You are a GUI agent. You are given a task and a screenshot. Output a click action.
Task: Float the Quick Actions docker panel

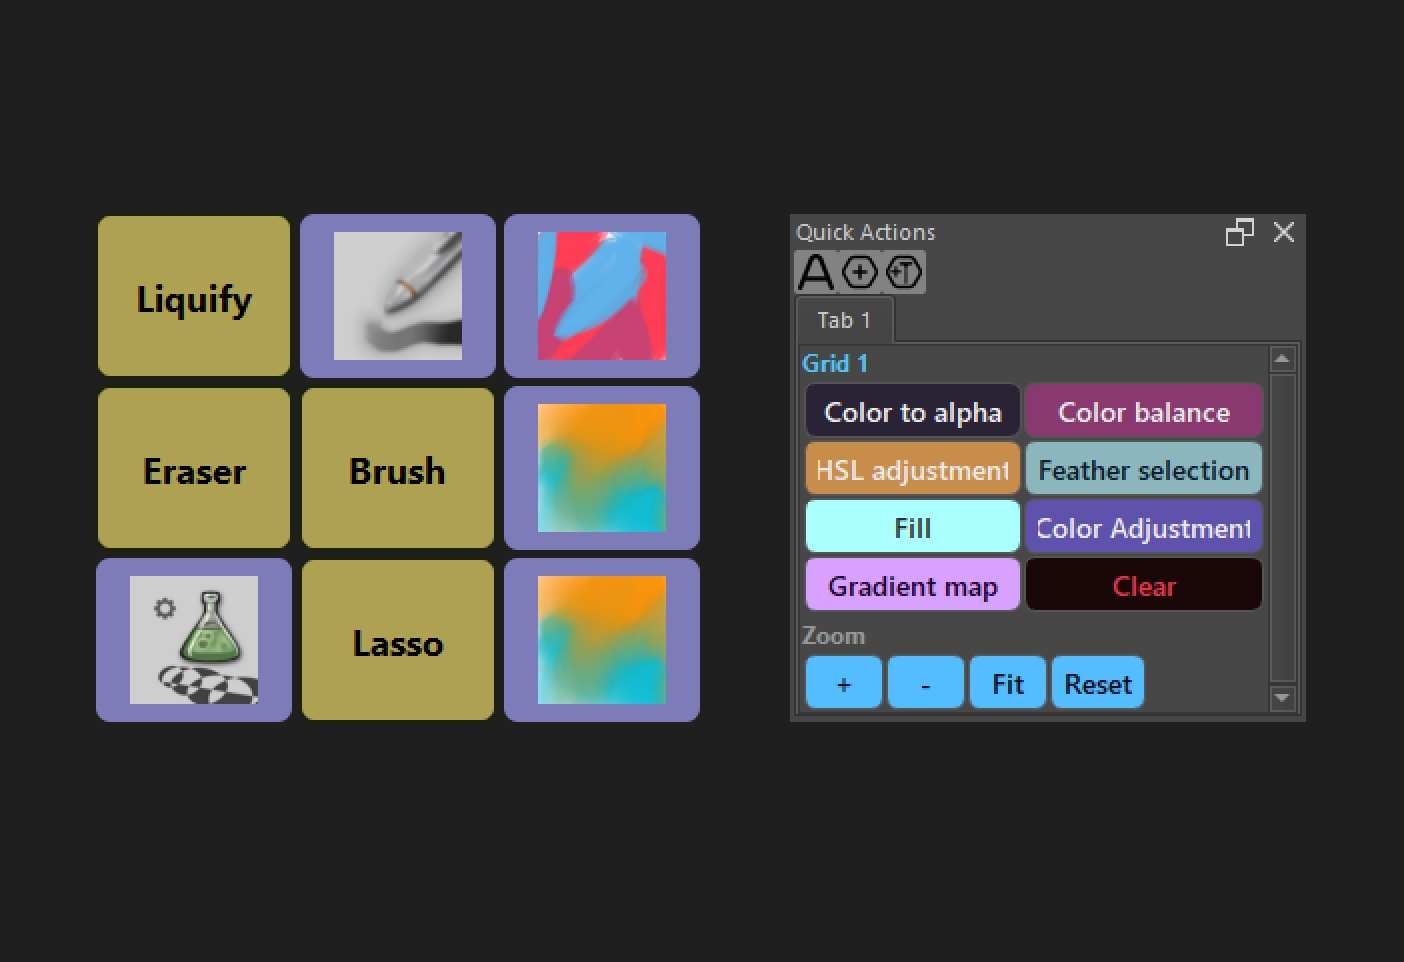point(1240,232)
